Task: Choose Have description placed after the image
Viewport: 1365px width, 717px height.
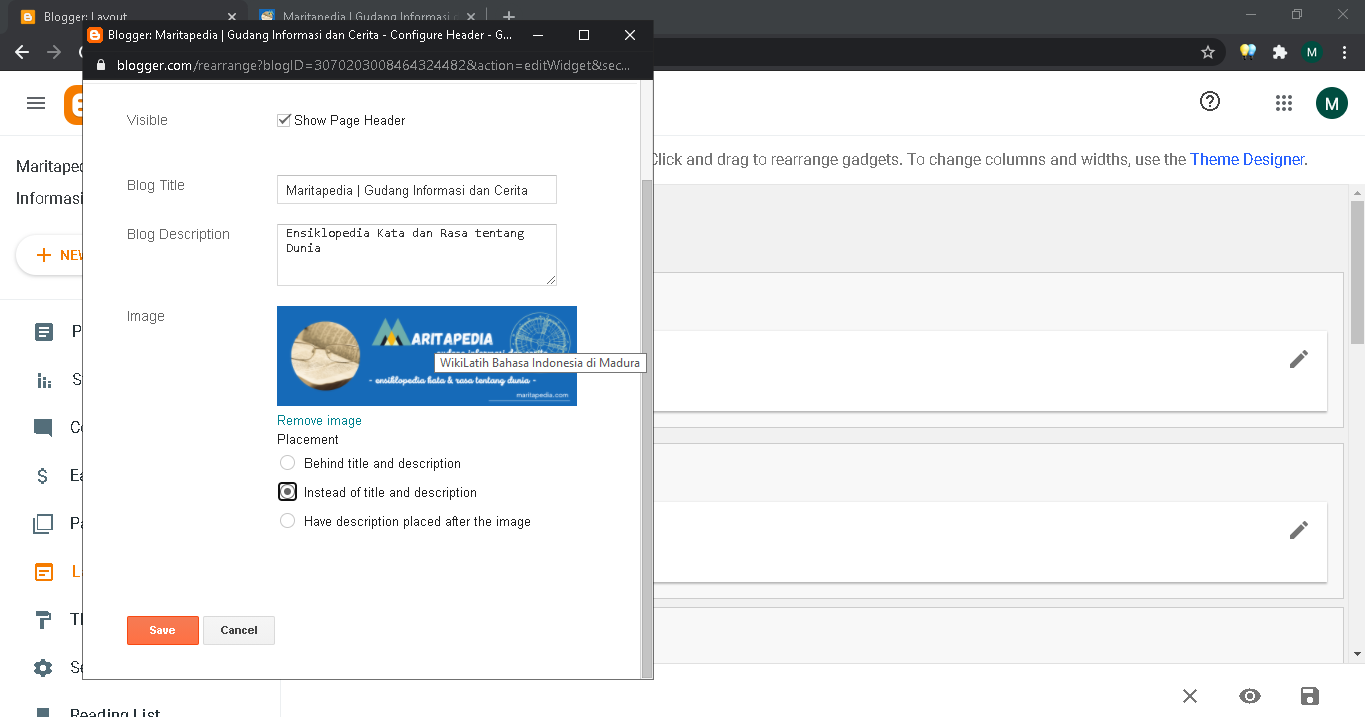Action: coord(288,521)
